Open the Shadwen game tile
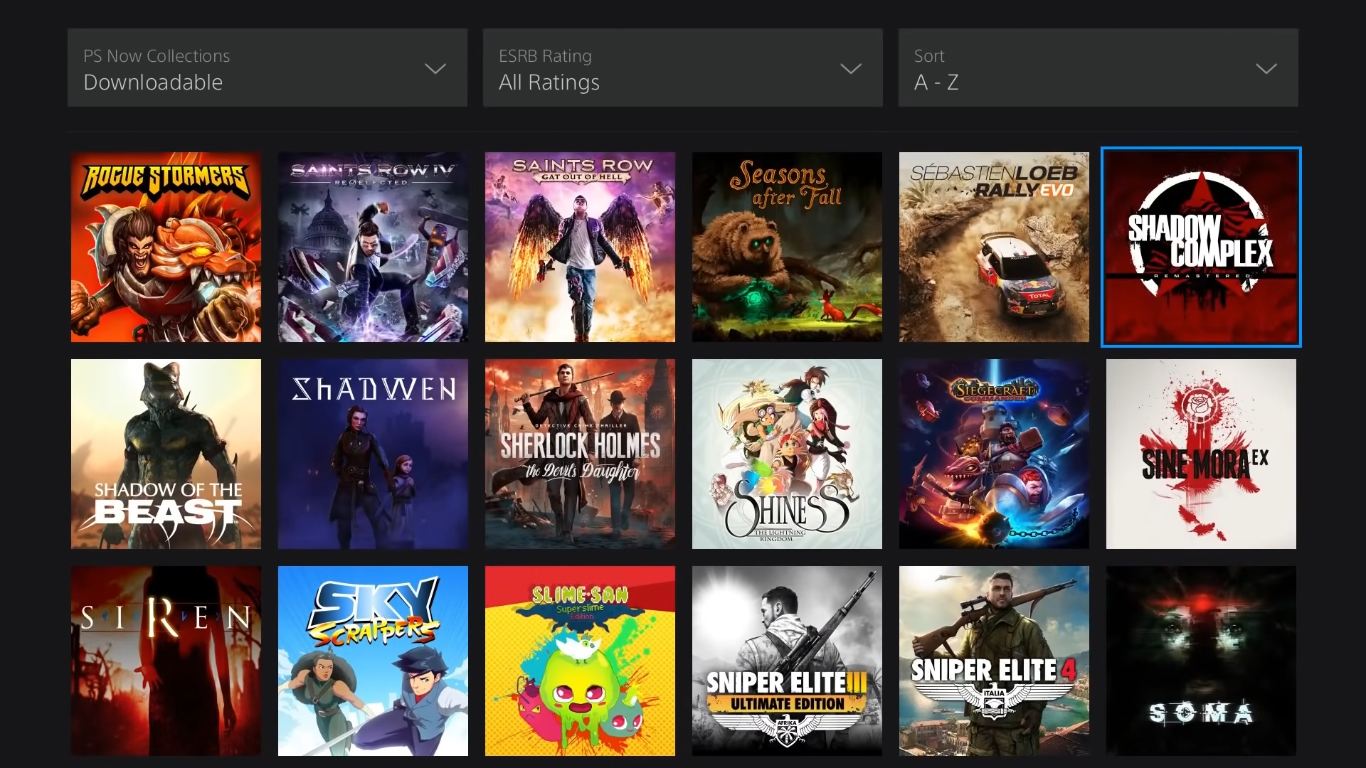Image resolution: width=1366 pixels, height=768 pixels. [373, 454]
